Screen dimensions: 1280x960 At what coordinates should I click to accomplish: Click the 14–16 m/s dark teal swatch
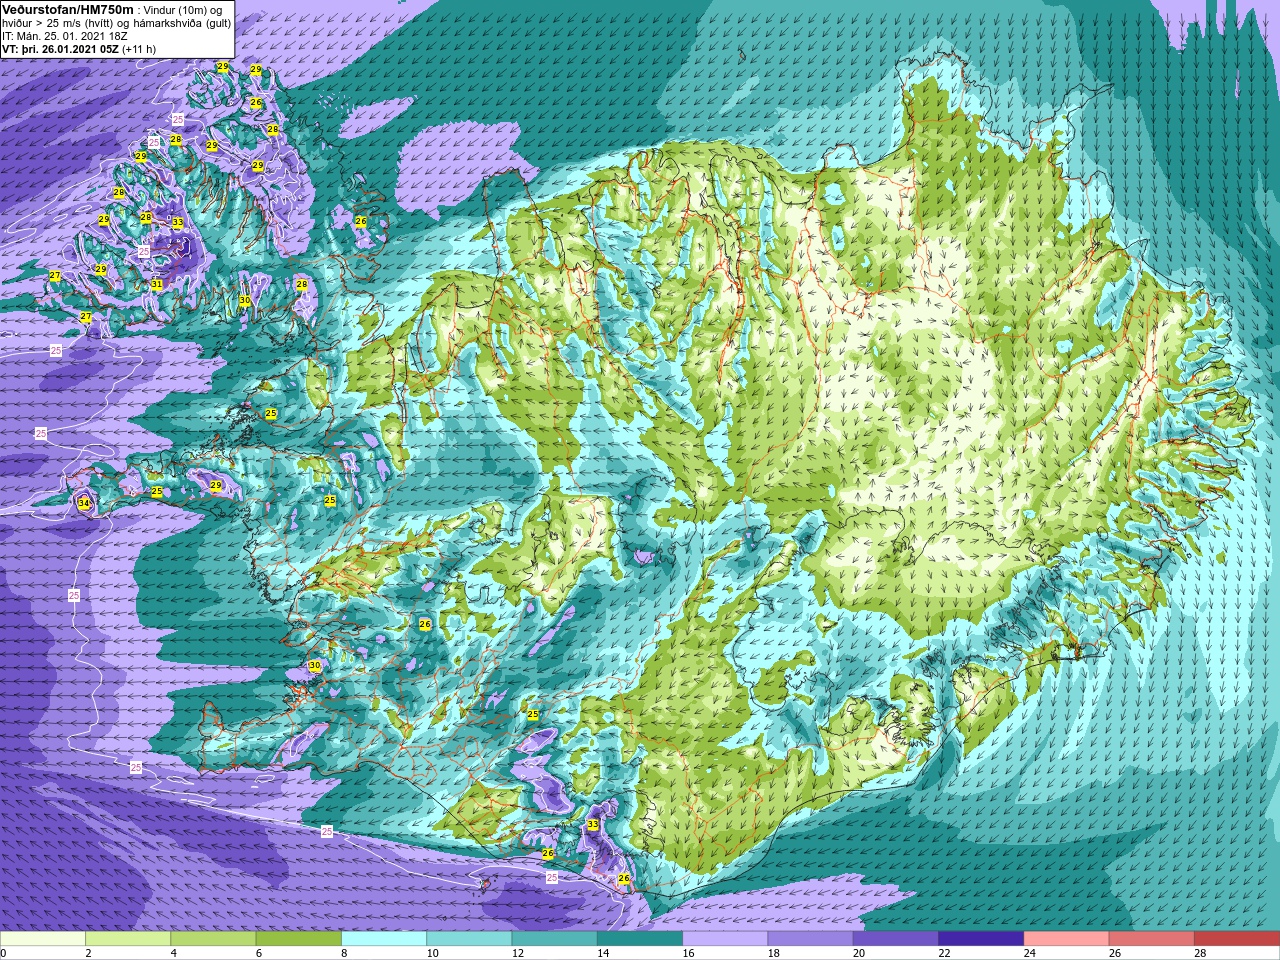pyautogui.click(x=640, y=939)
